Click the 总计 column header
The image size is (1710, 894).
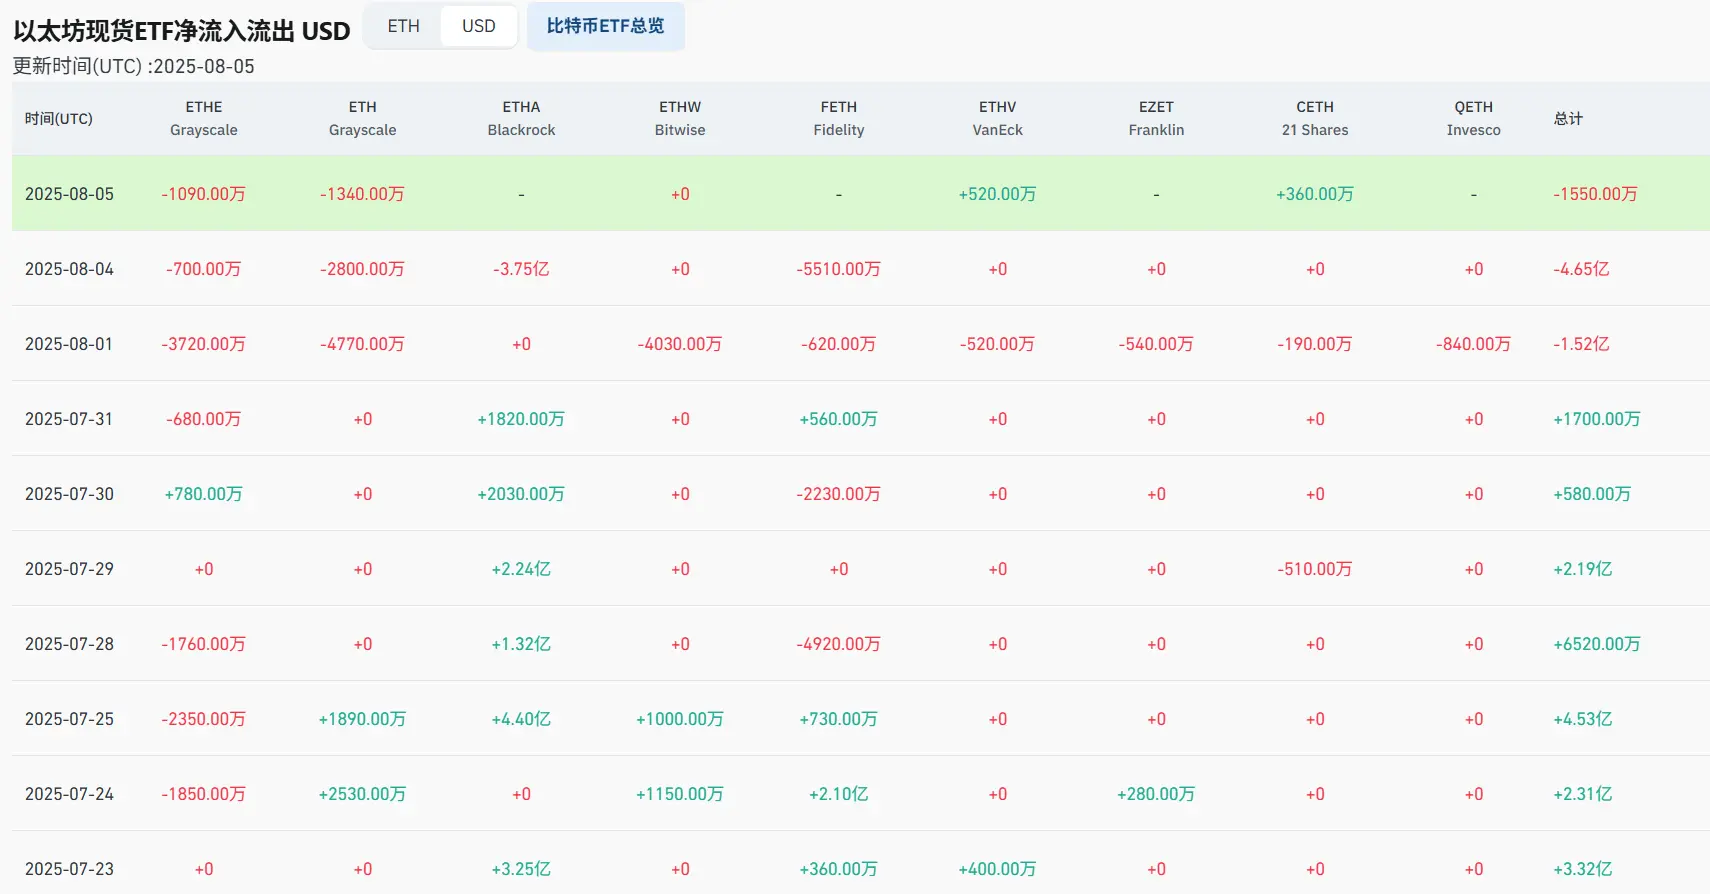coord(1568,119)
